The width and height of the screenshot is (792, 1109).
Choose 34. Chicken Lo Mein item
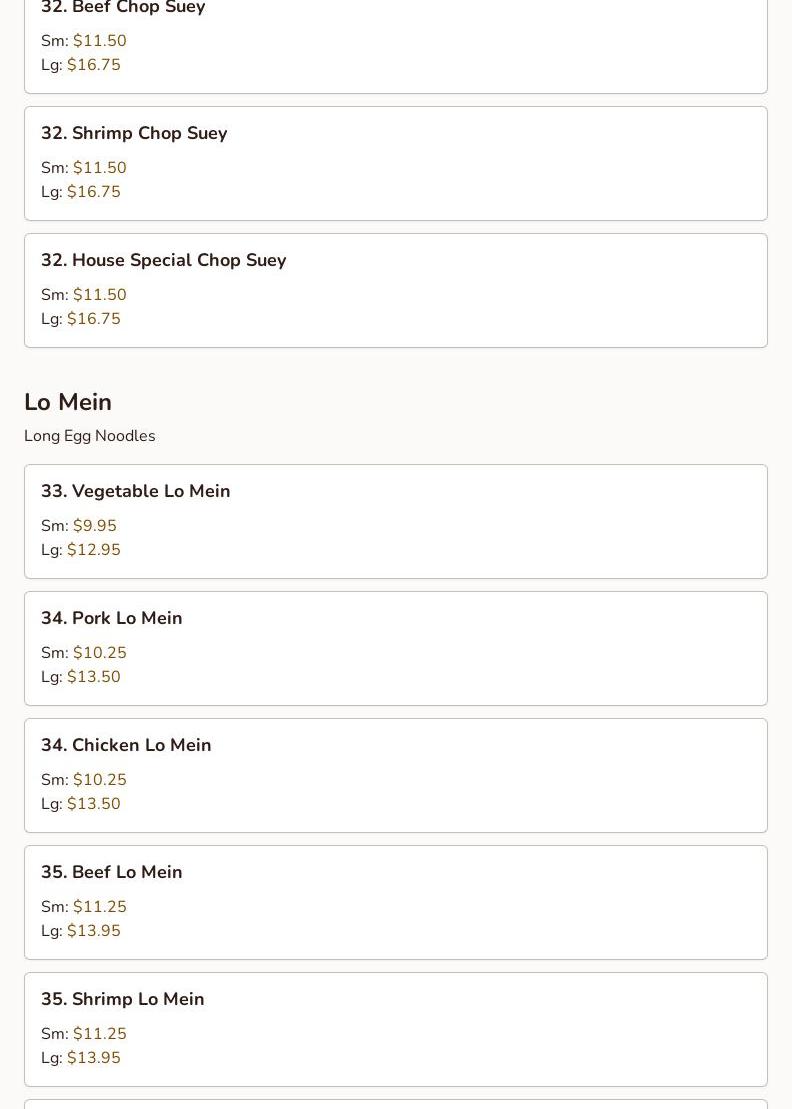point(396,775)
